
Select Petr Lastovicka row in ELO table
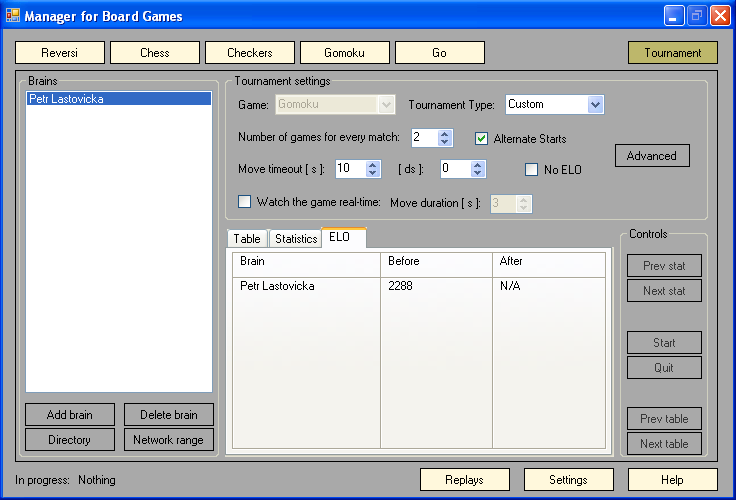pos(419,286)
